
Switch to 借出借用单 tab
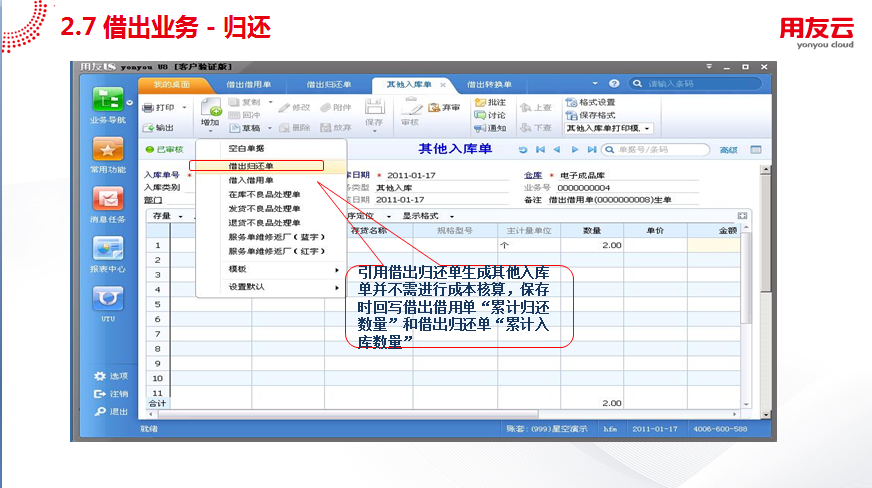[x=249, y=84]
